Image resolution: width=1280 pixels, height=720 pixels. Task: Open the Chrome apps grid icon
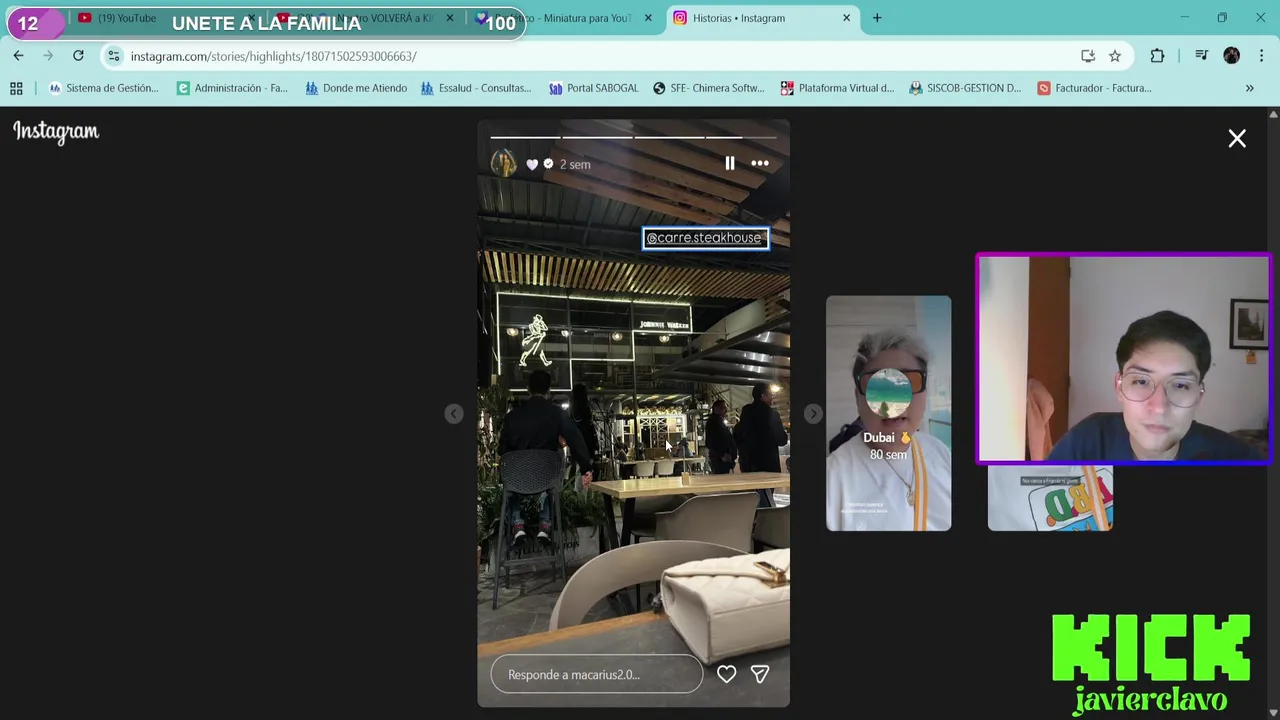tap(16, 88)
